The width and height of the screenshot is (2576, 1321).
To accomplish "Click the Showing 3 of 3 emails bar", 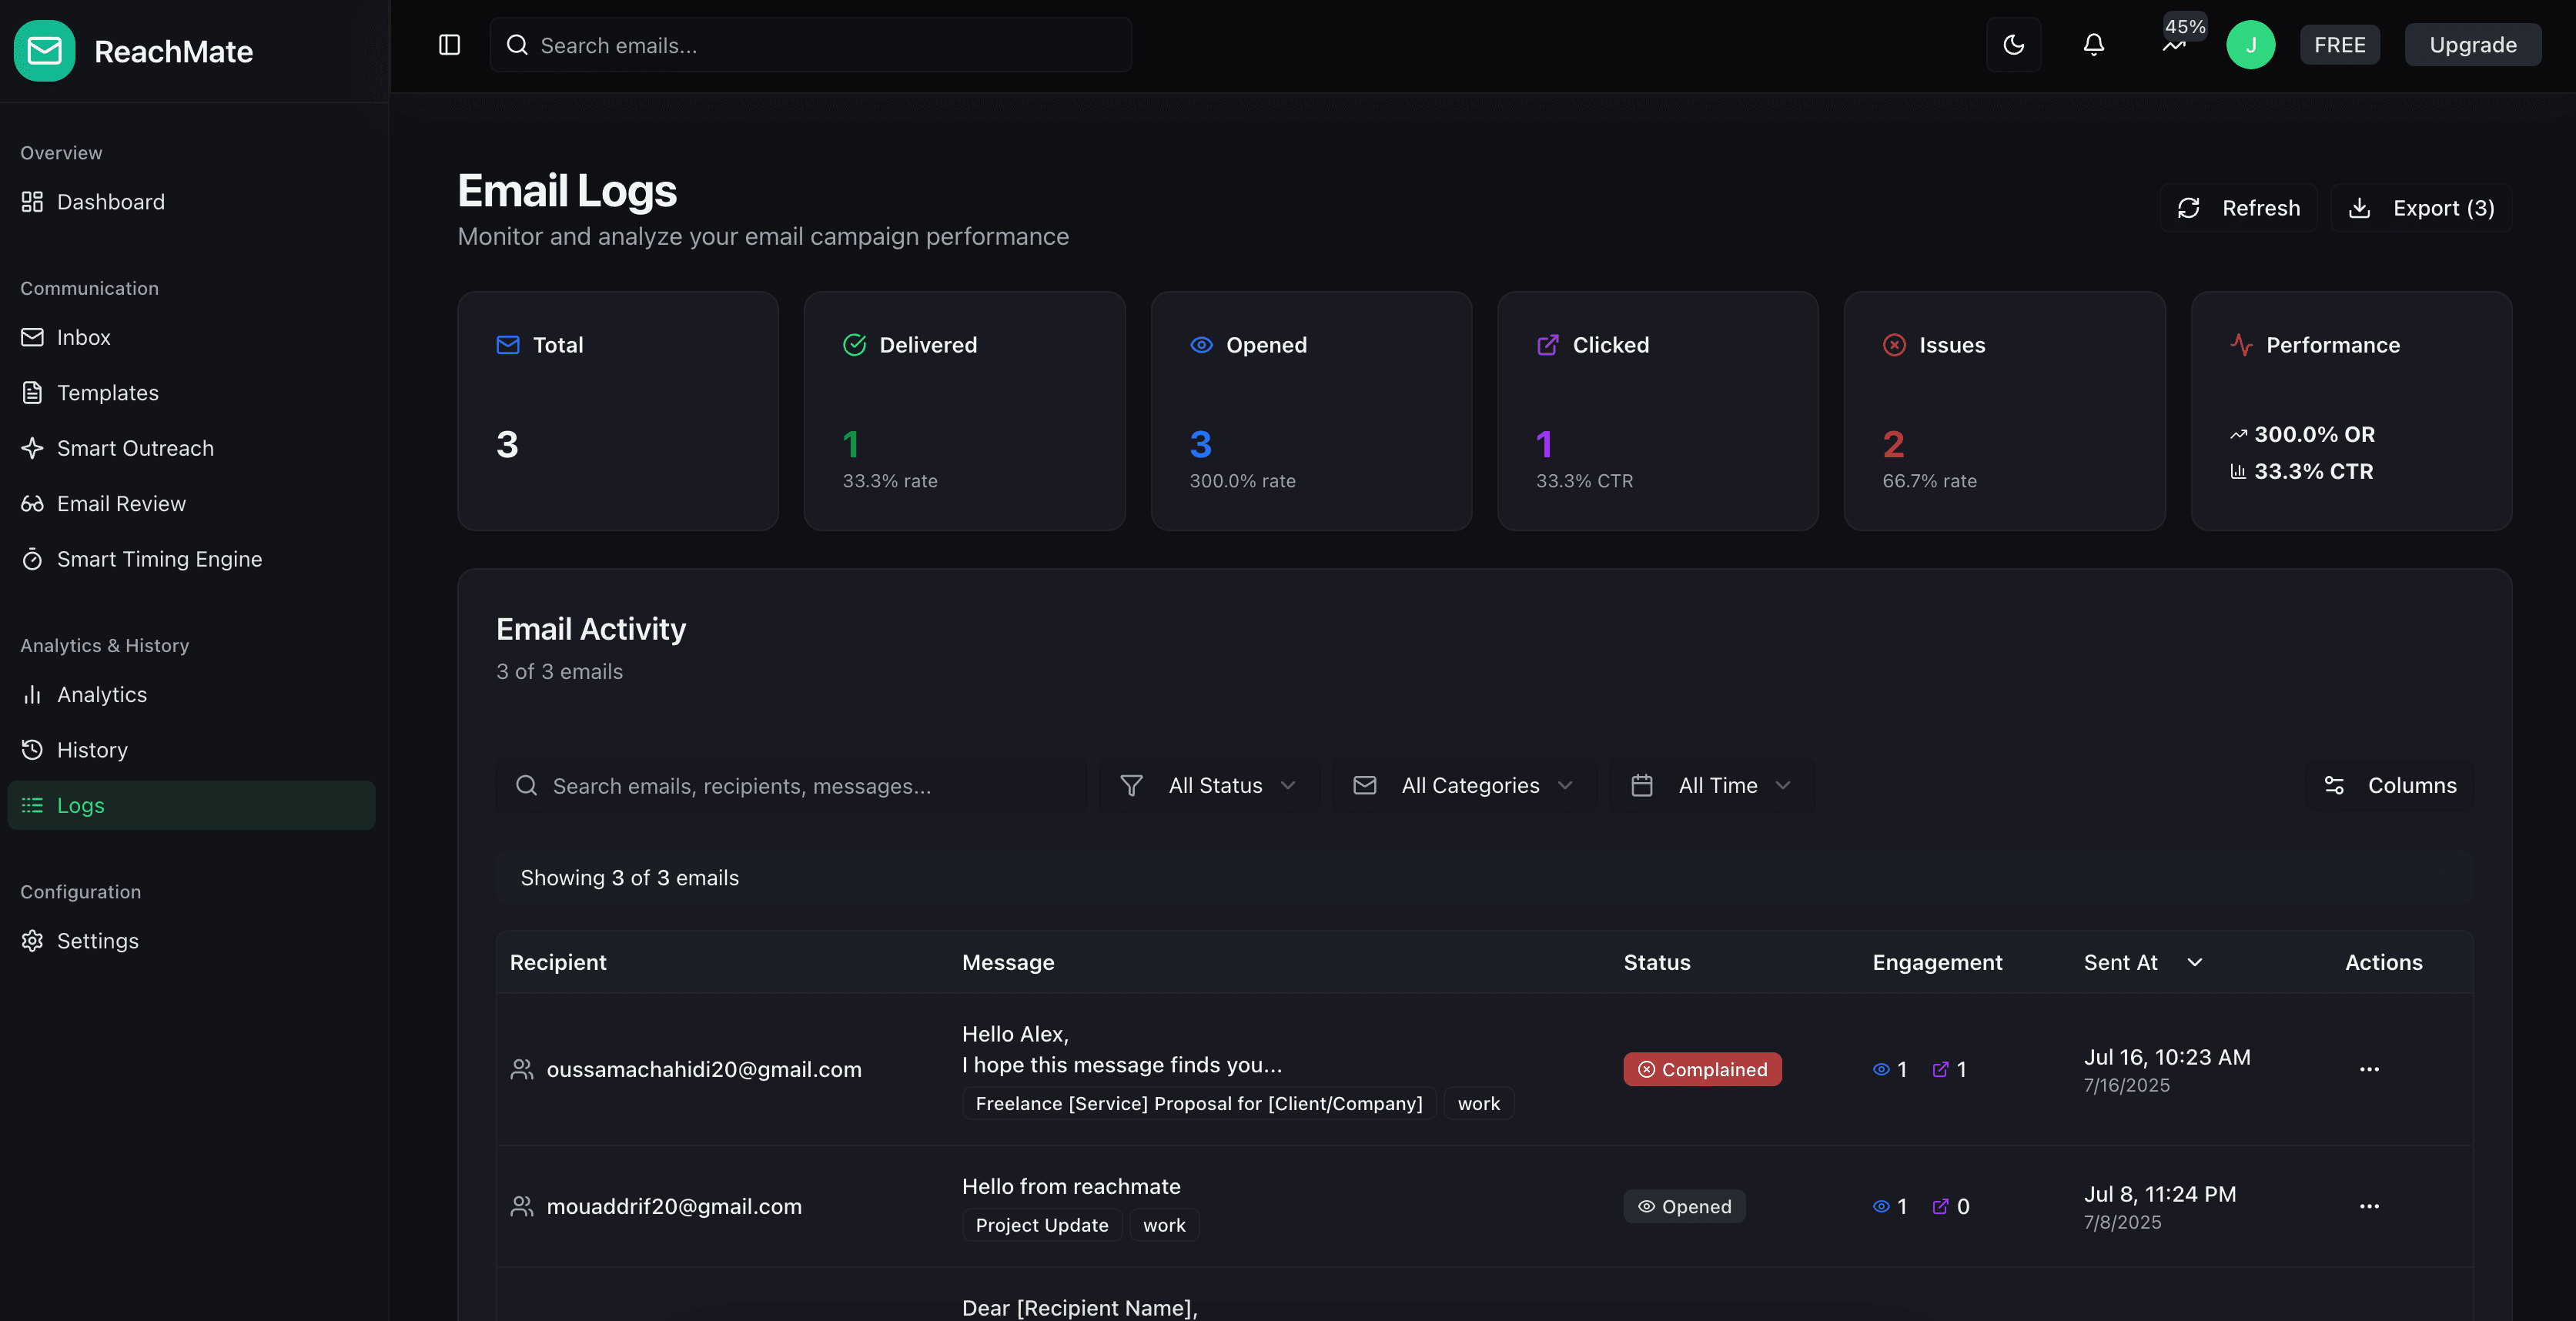I will click(x=1484, y=878).
